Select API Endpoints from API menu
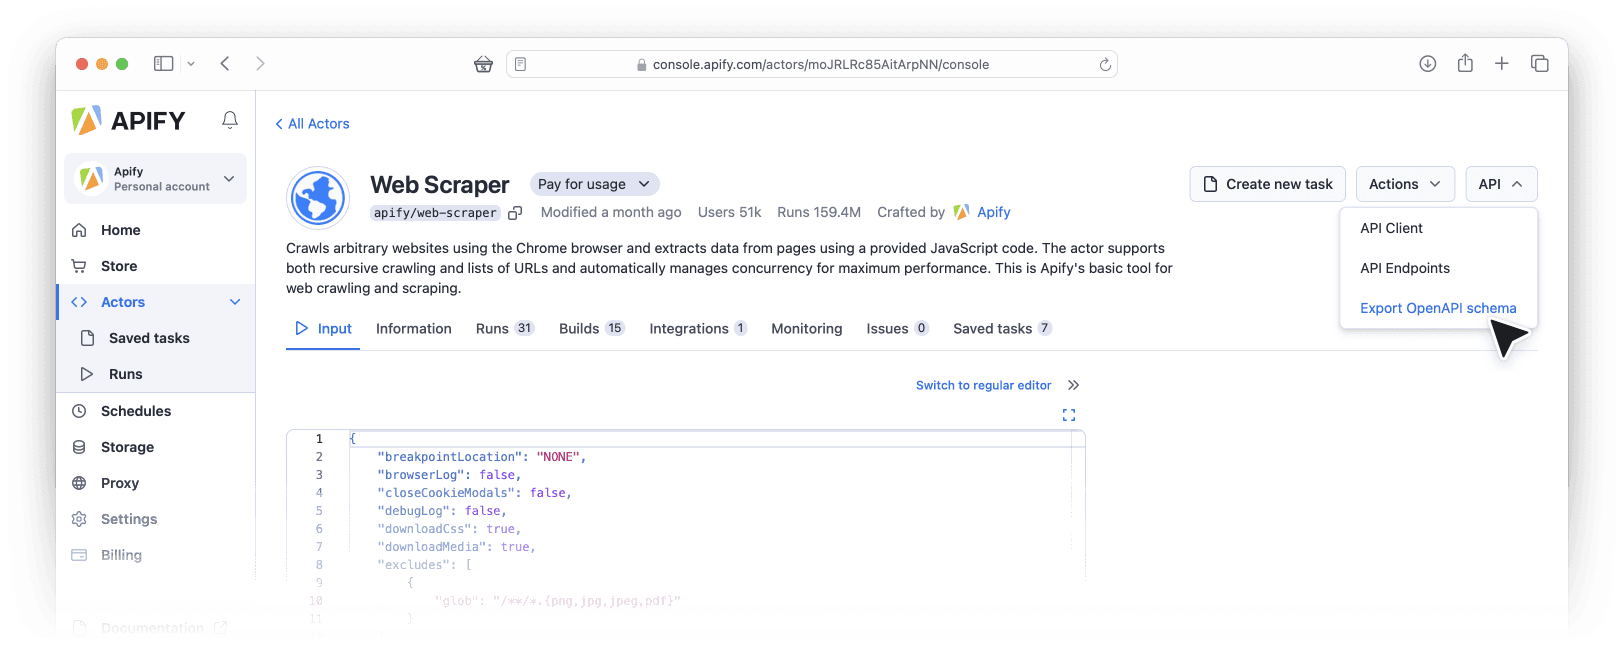The width and height of the screenshot is (1624, 670). pos(1438,268)
